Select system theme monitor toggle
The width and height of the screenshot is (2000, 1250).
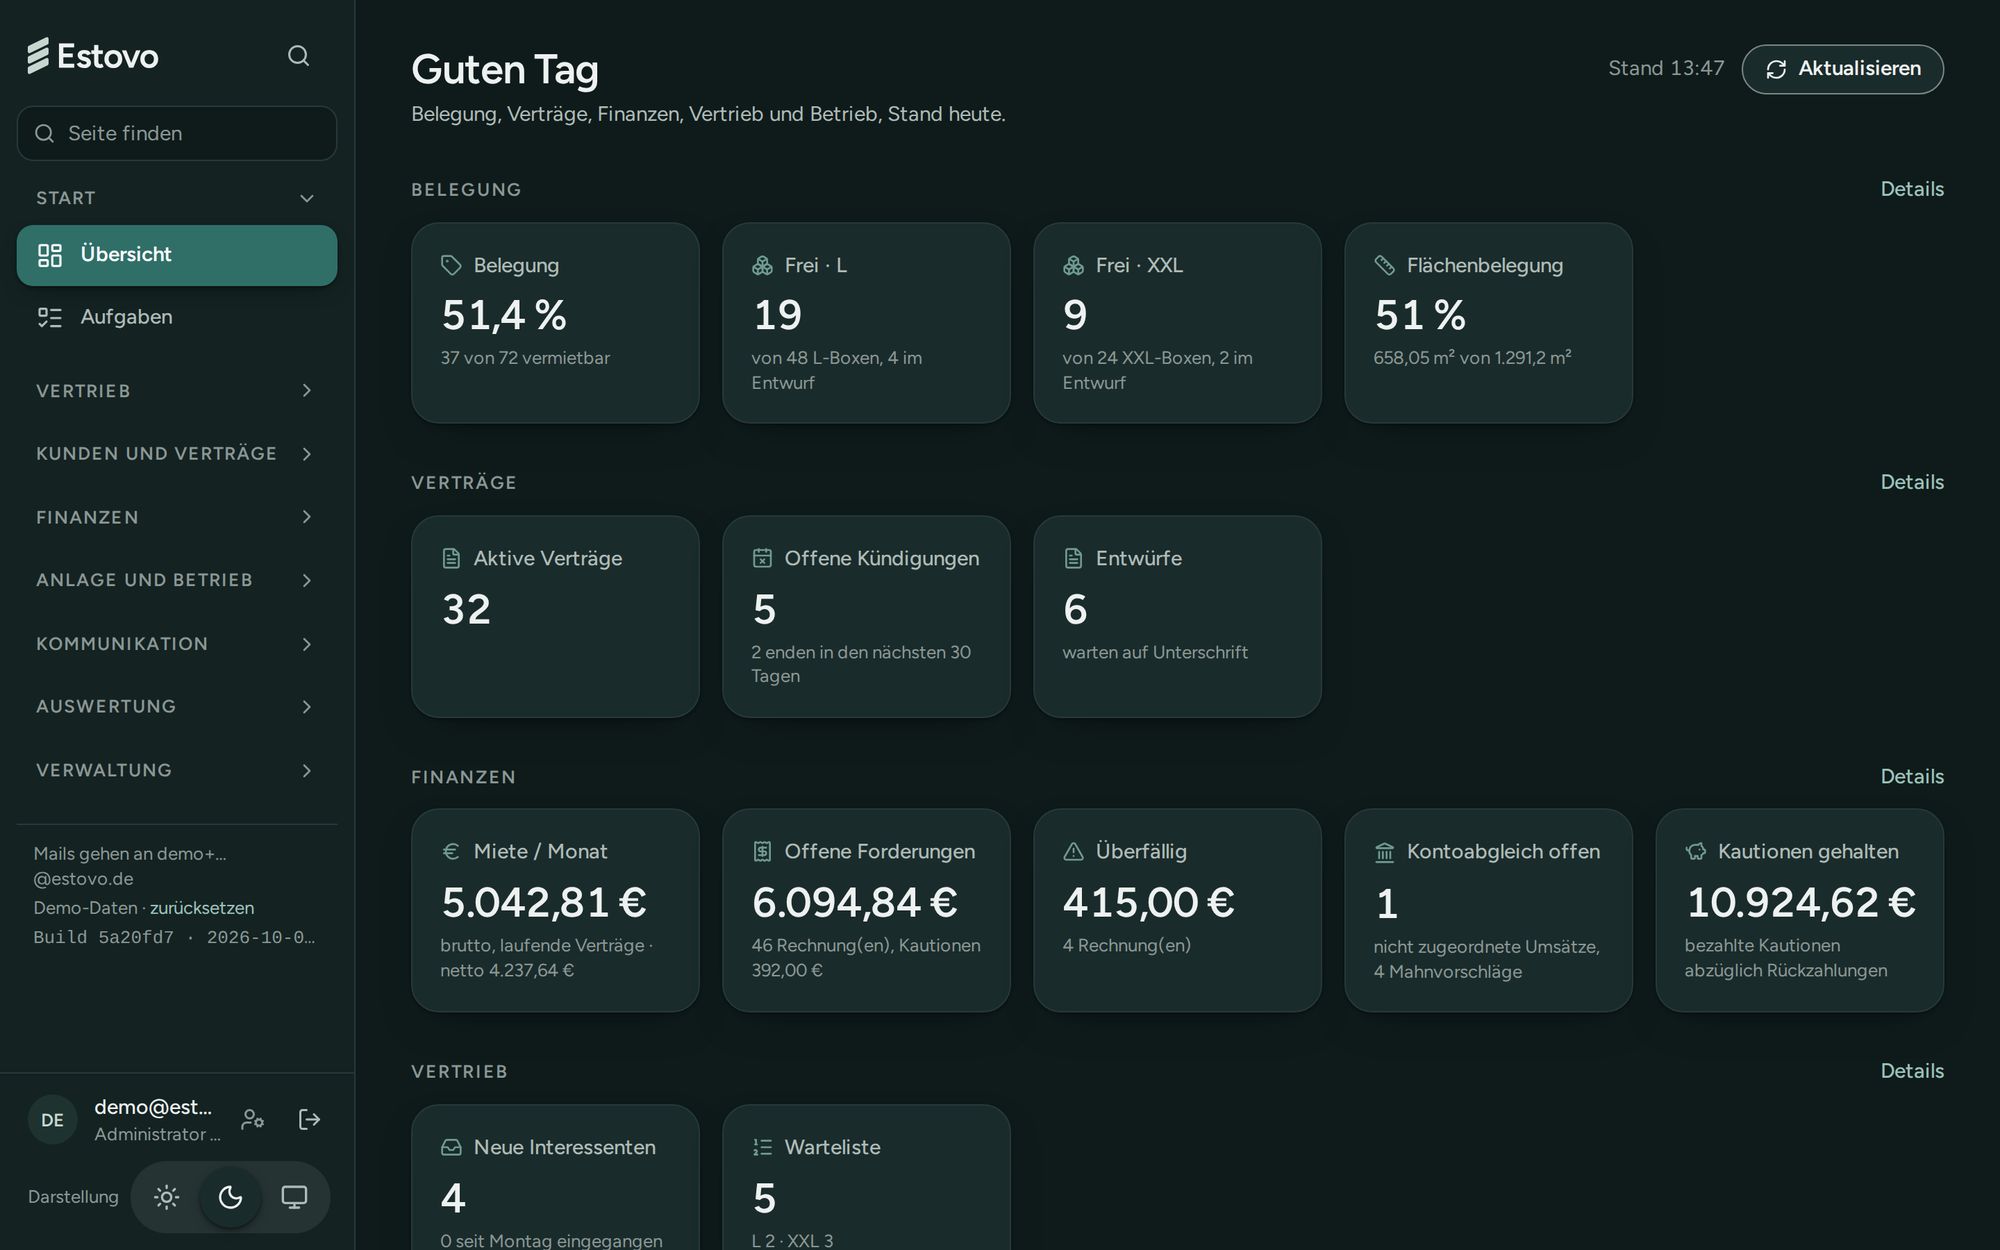click(x=294, y=1197)
